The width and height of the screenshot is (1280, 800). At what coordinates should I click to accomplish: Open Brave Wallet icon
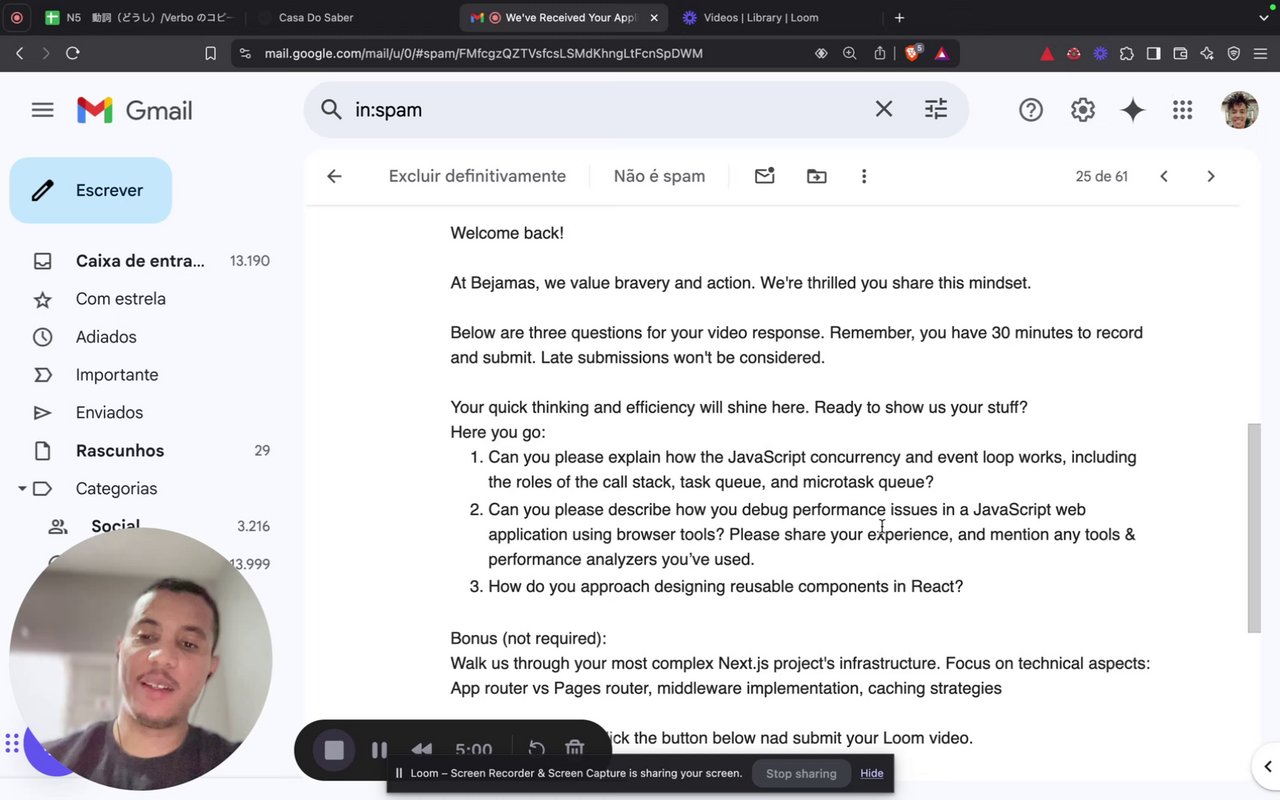click(x=1181, y=53)
